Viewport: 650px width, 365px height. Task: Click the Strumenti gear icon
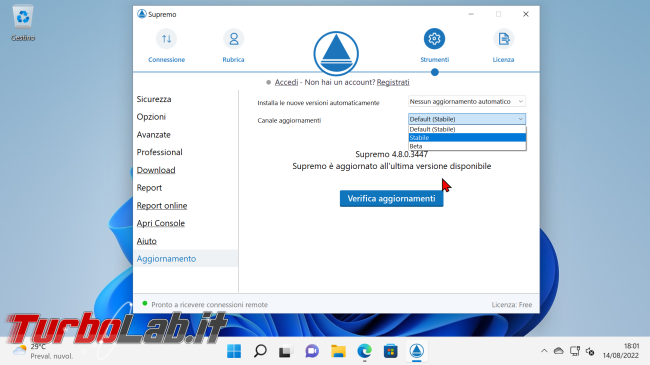(434, 39)
